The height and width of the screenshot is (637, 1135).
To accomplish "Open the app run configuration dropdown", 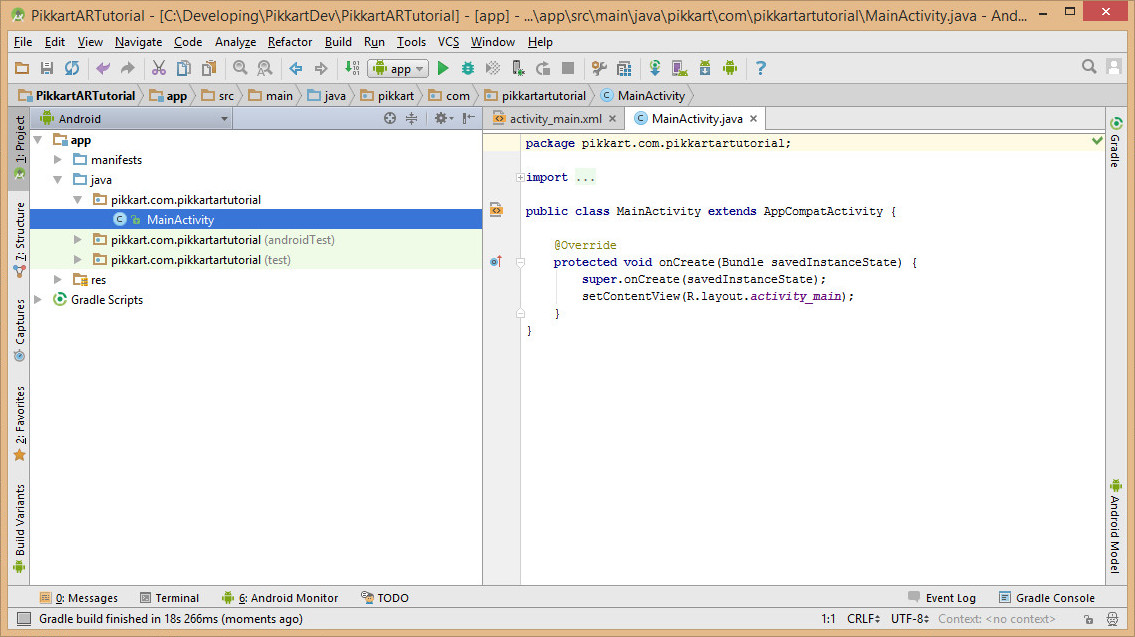I will tap(398, 68).
